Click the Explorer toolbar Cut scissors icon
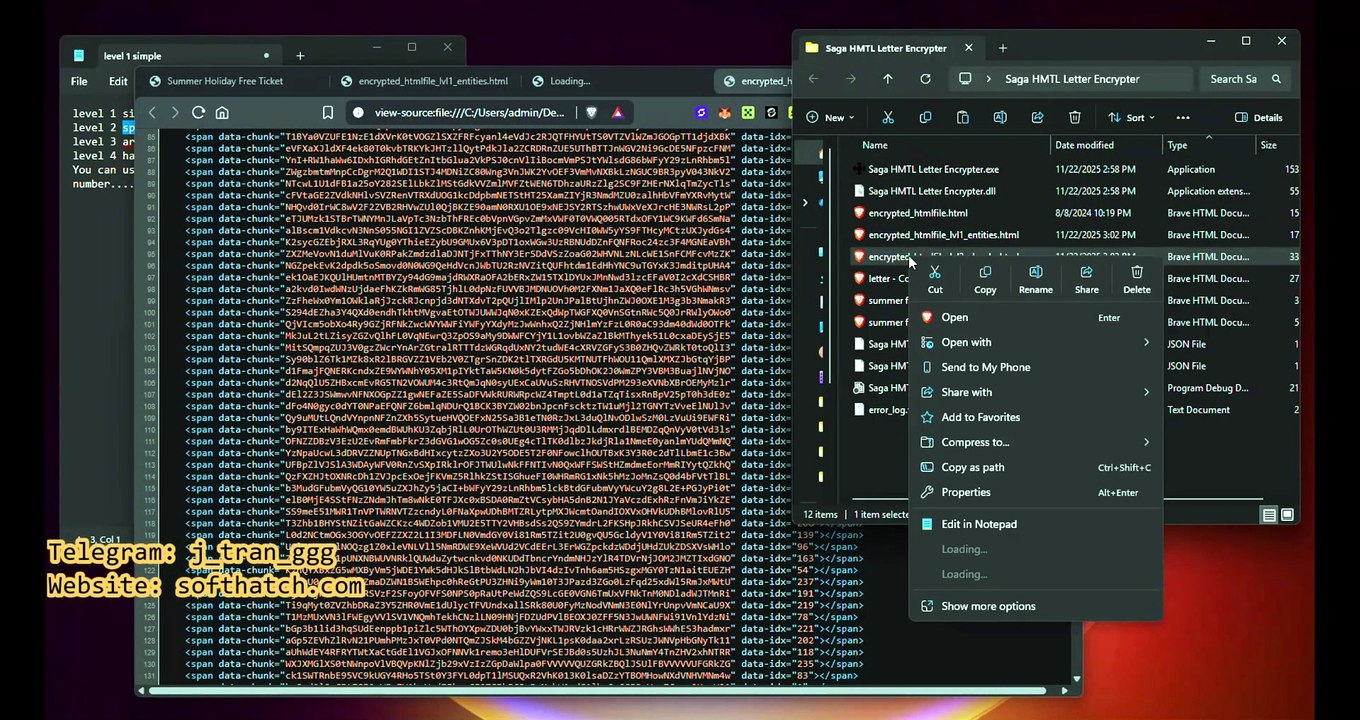This screenshot has width=1360, height=720. pyautogui.click(x=887, y=117)
